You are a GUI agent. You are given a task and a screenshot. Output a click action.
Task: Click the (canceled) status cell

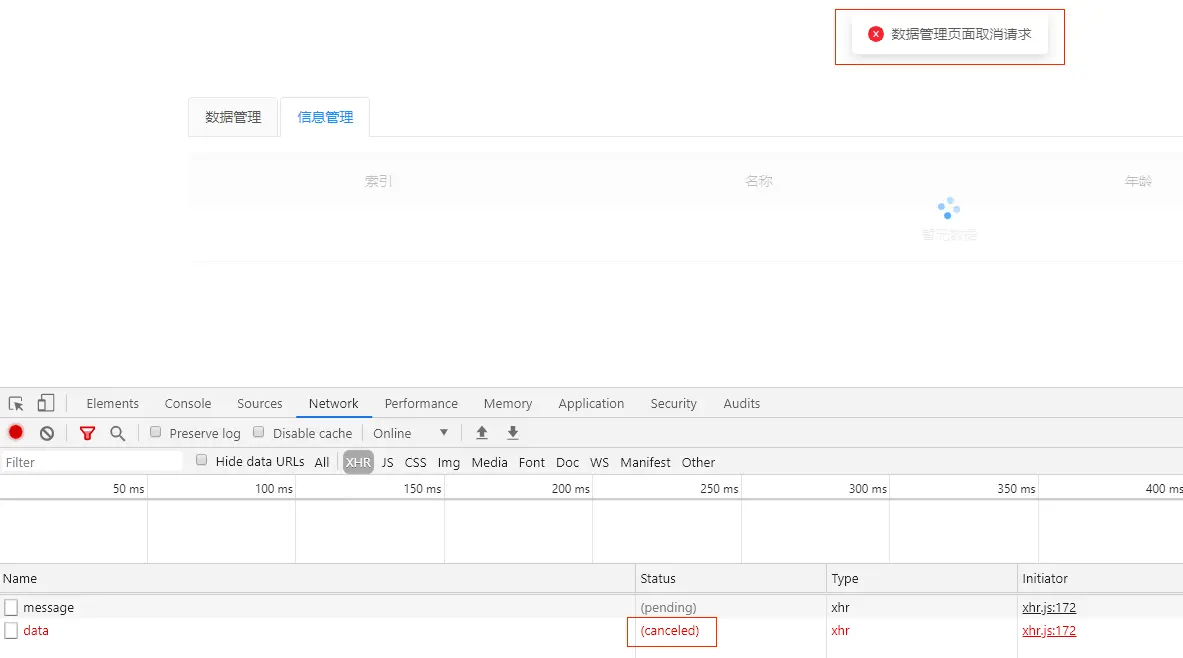pos(669,631)
